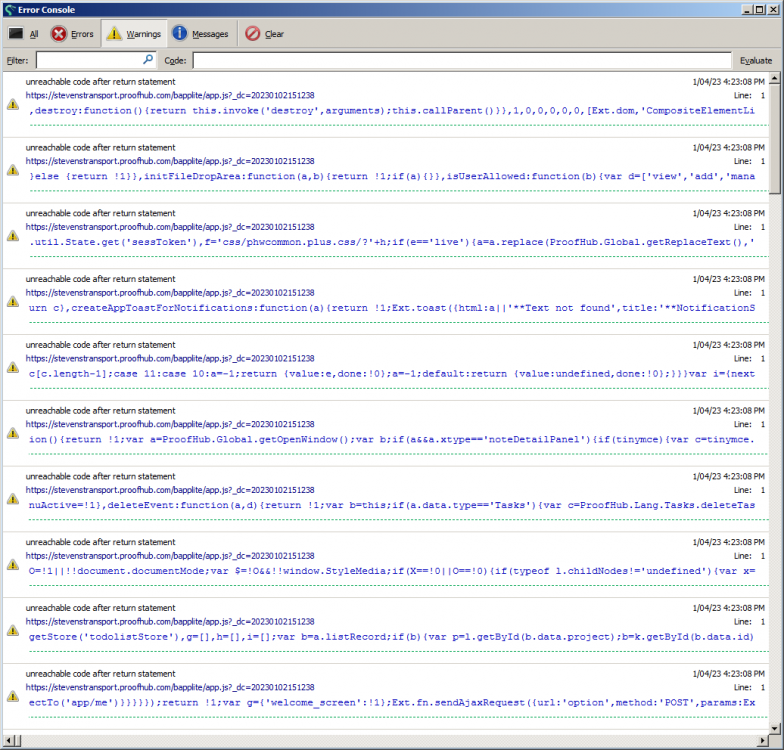The image size is (784, 750).
Task: Switch to the Messages view
Action: (x=200, y=34)
